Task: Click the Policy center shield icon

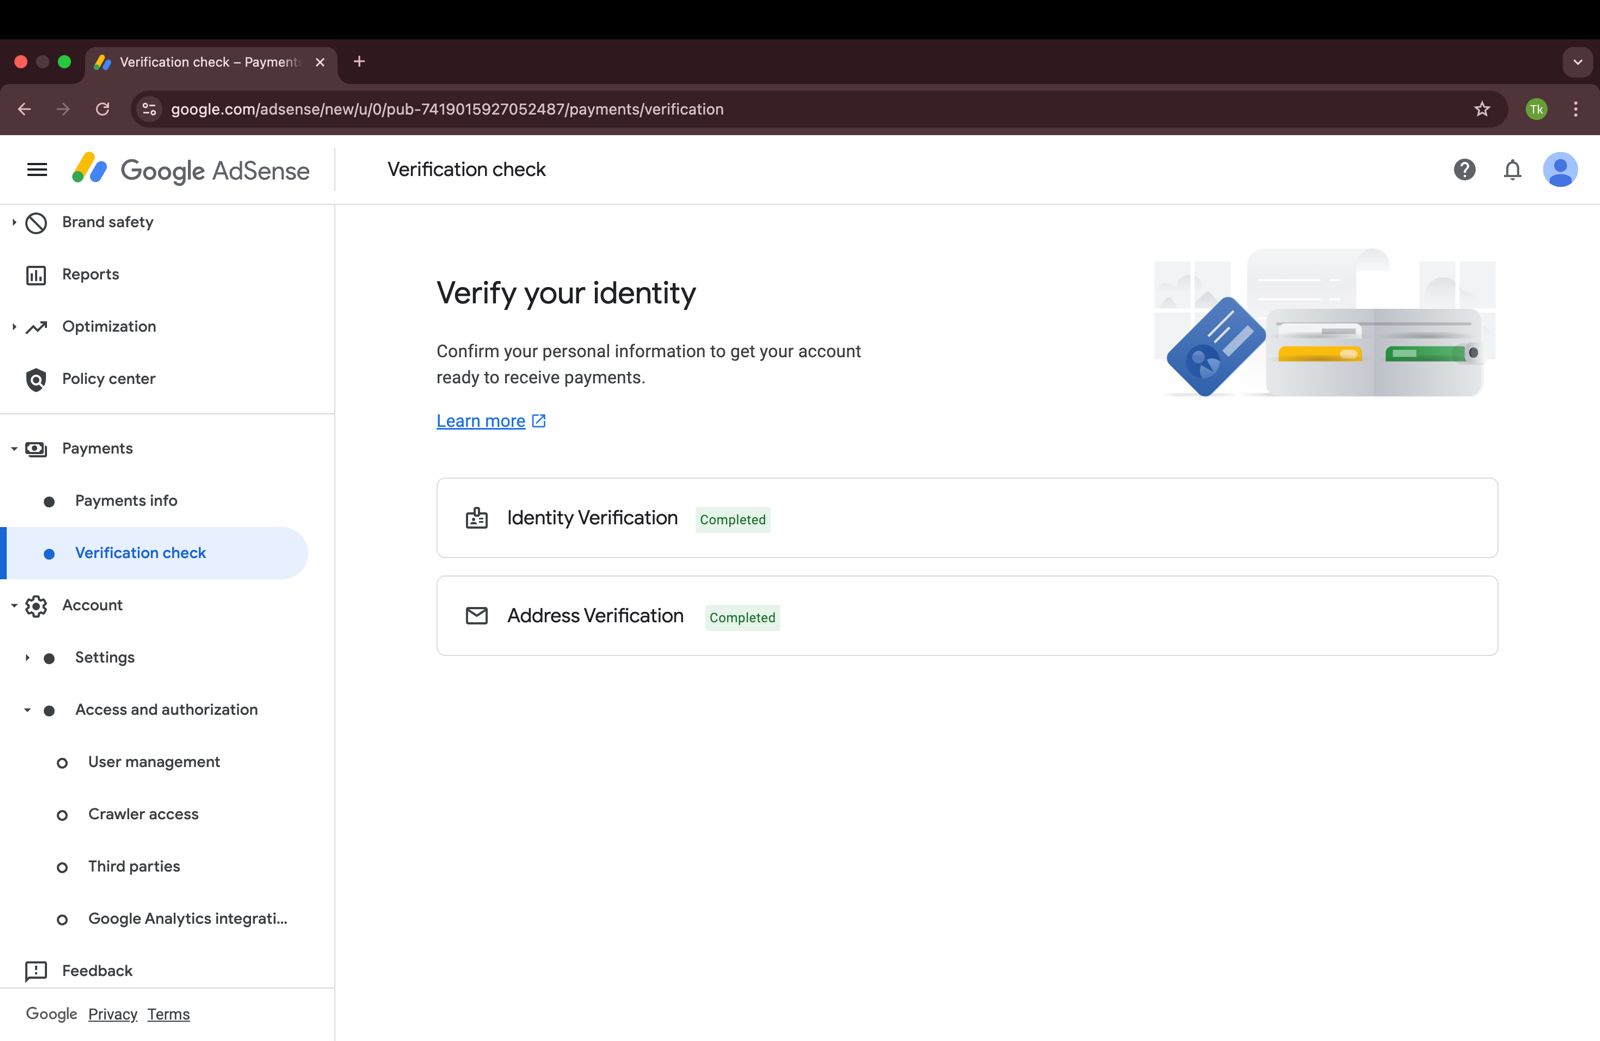Action: click(x=36, y=380)
